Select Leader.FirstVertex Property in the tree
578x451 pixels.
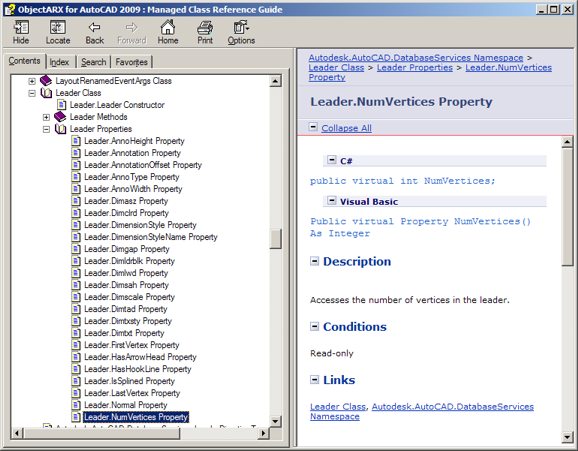point(132,345)
